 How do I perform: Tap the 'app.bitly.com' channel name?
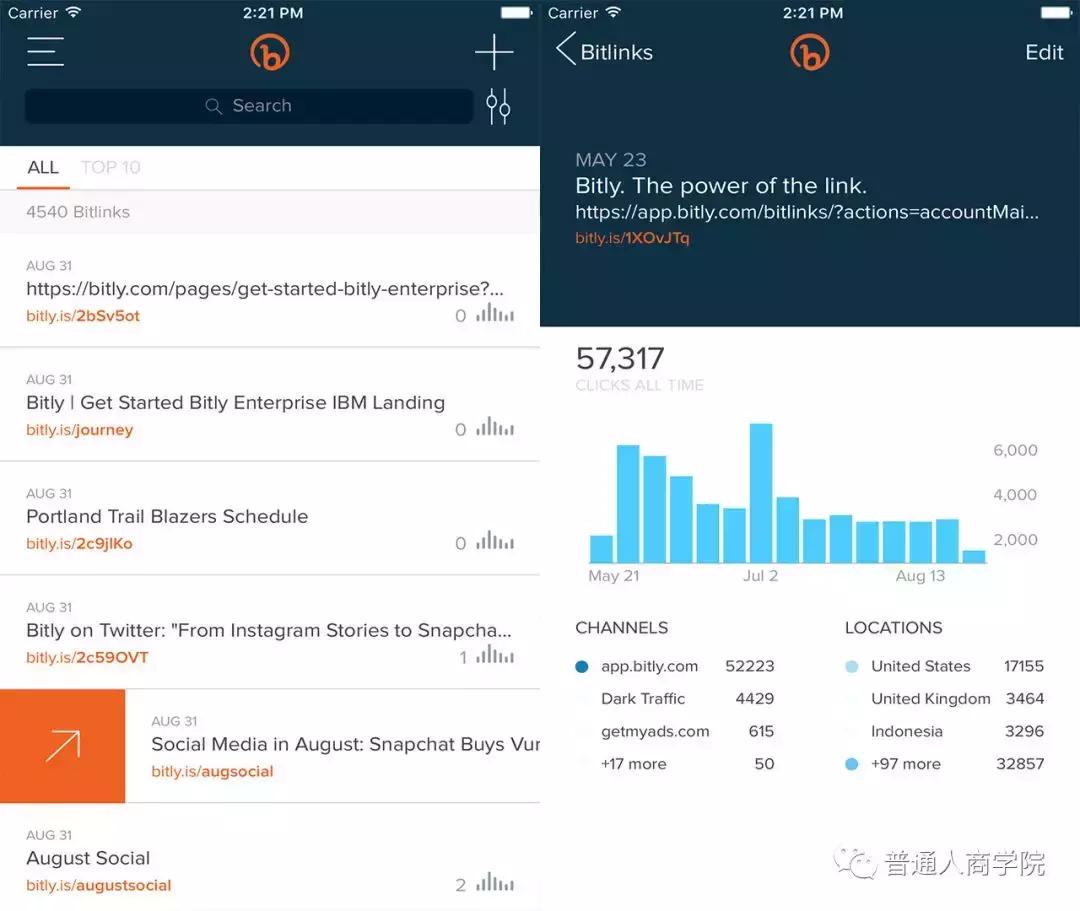tap(650, 667)
